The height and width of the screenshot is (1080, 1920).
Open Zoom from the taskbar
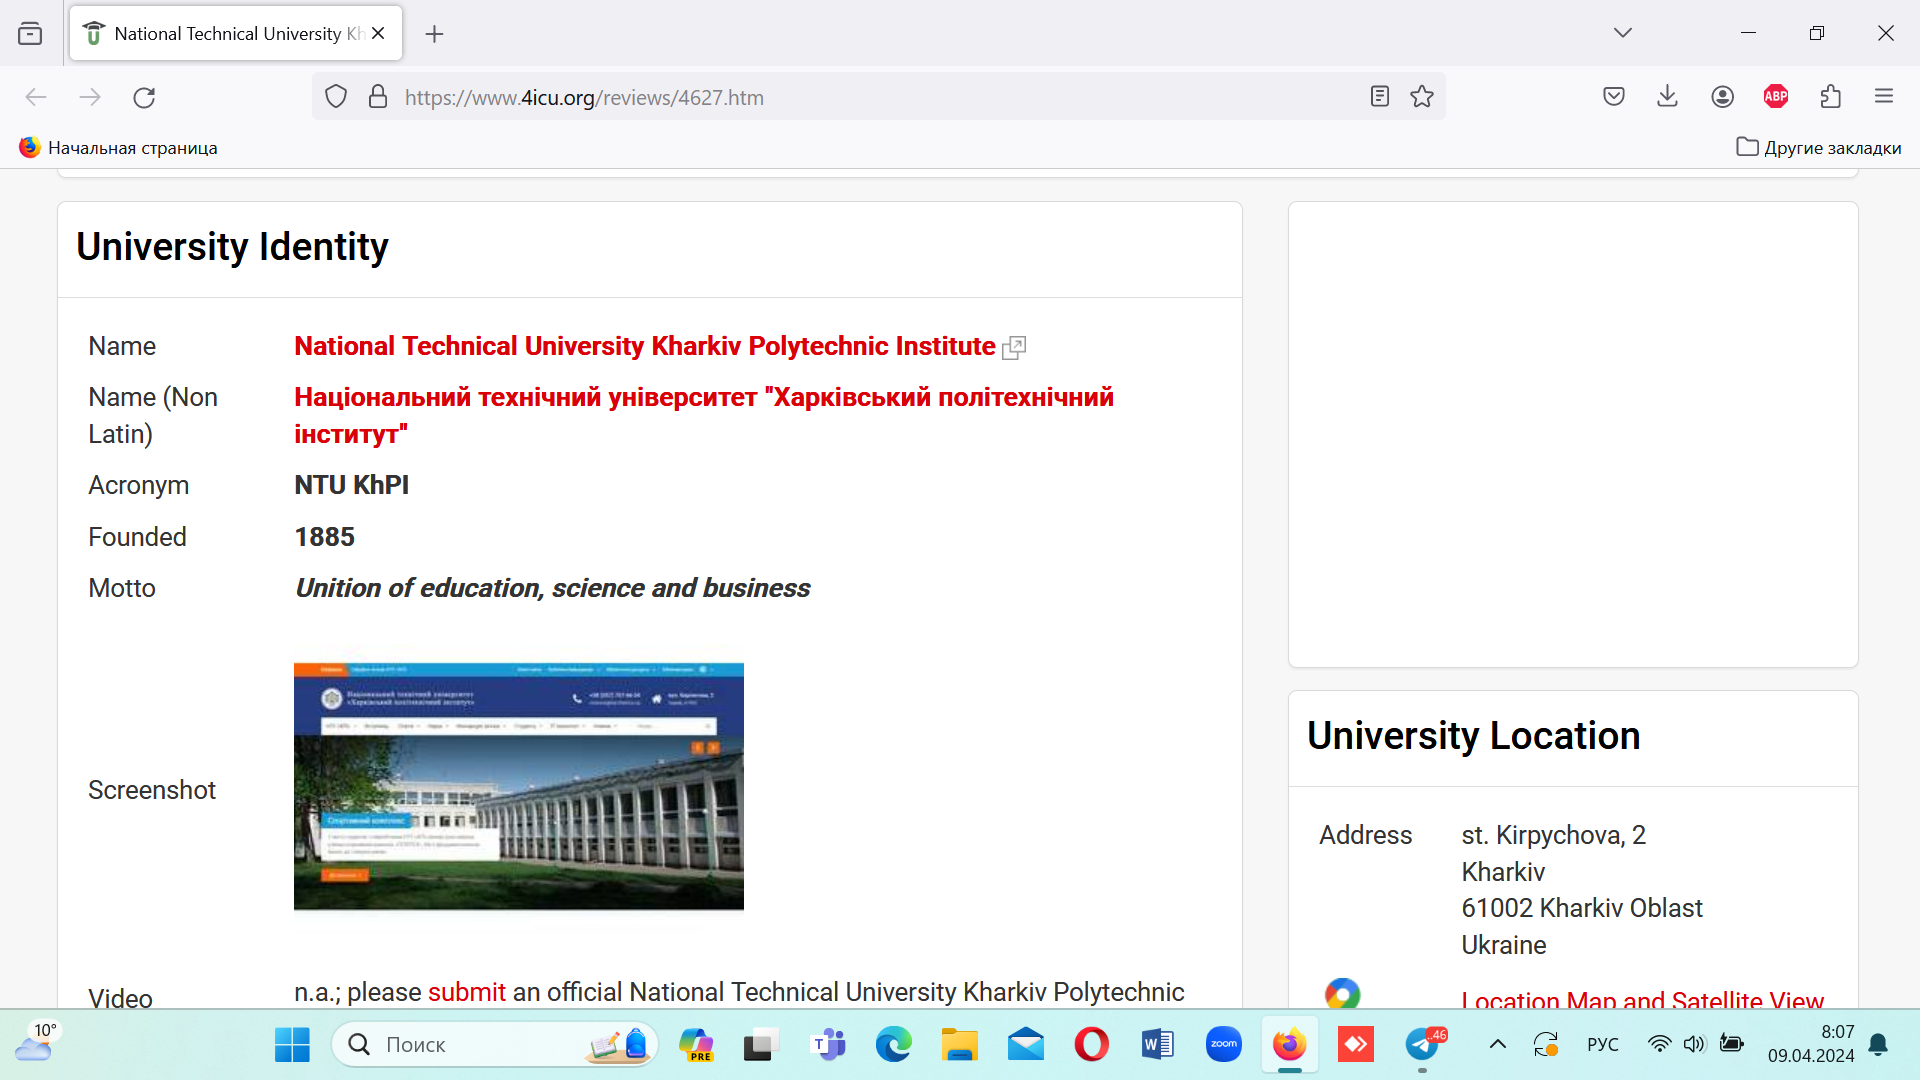pyautogui.click(x=1224, y=1045)
